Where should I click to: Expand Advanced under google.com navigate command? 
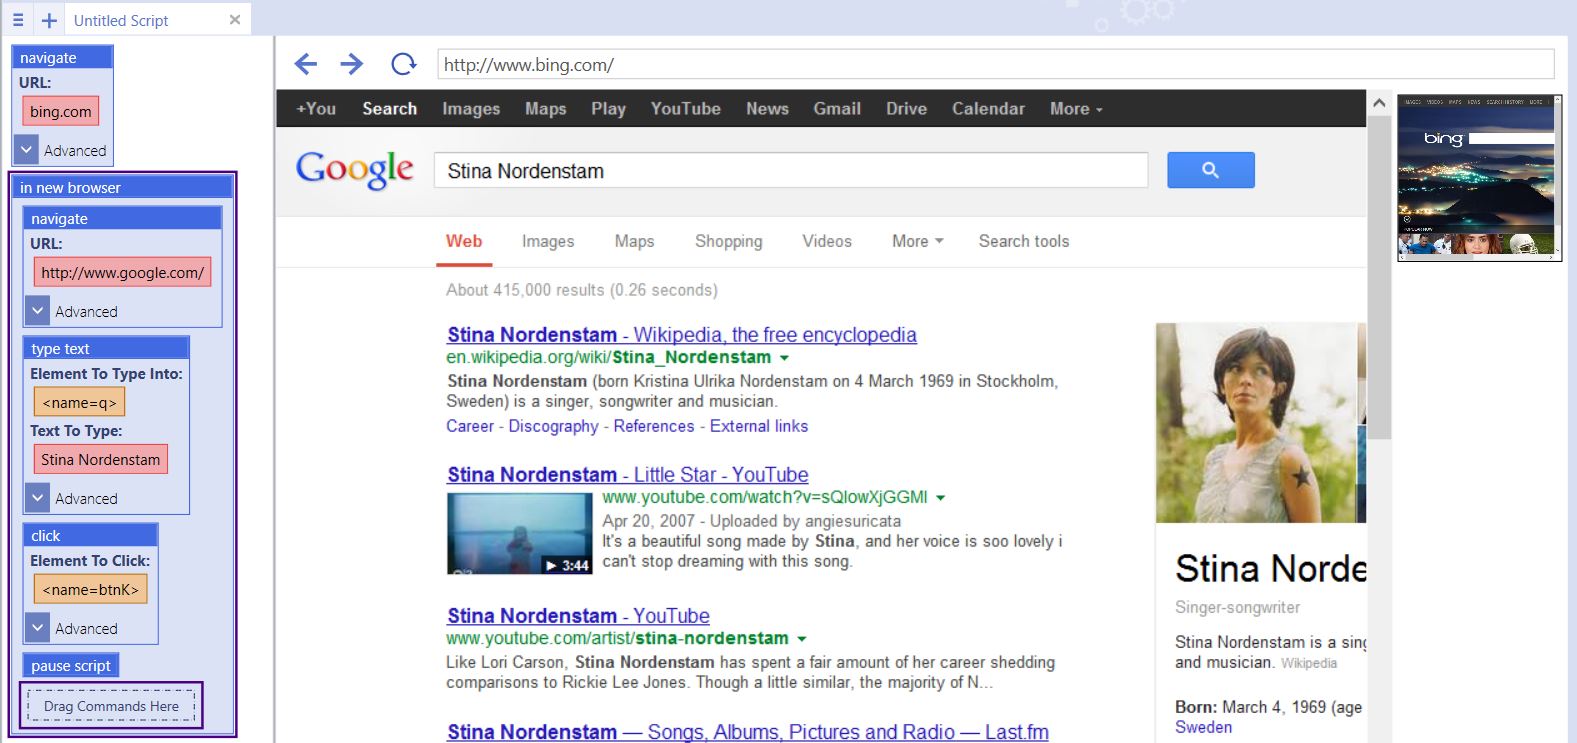click(x=38, y=311)
